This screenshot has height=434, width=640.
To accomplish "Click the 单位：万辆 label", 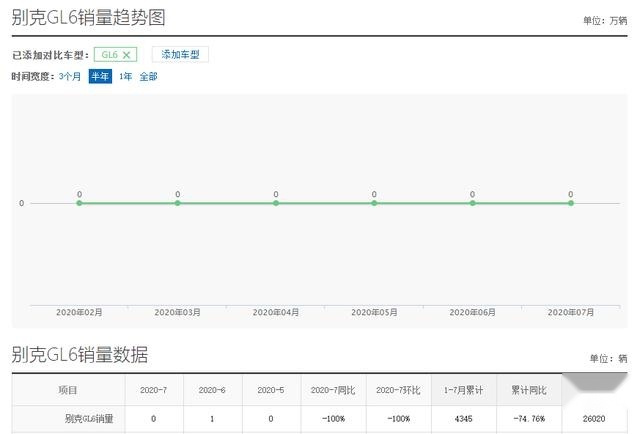I will pyautogui.click(x=605, y=20).
